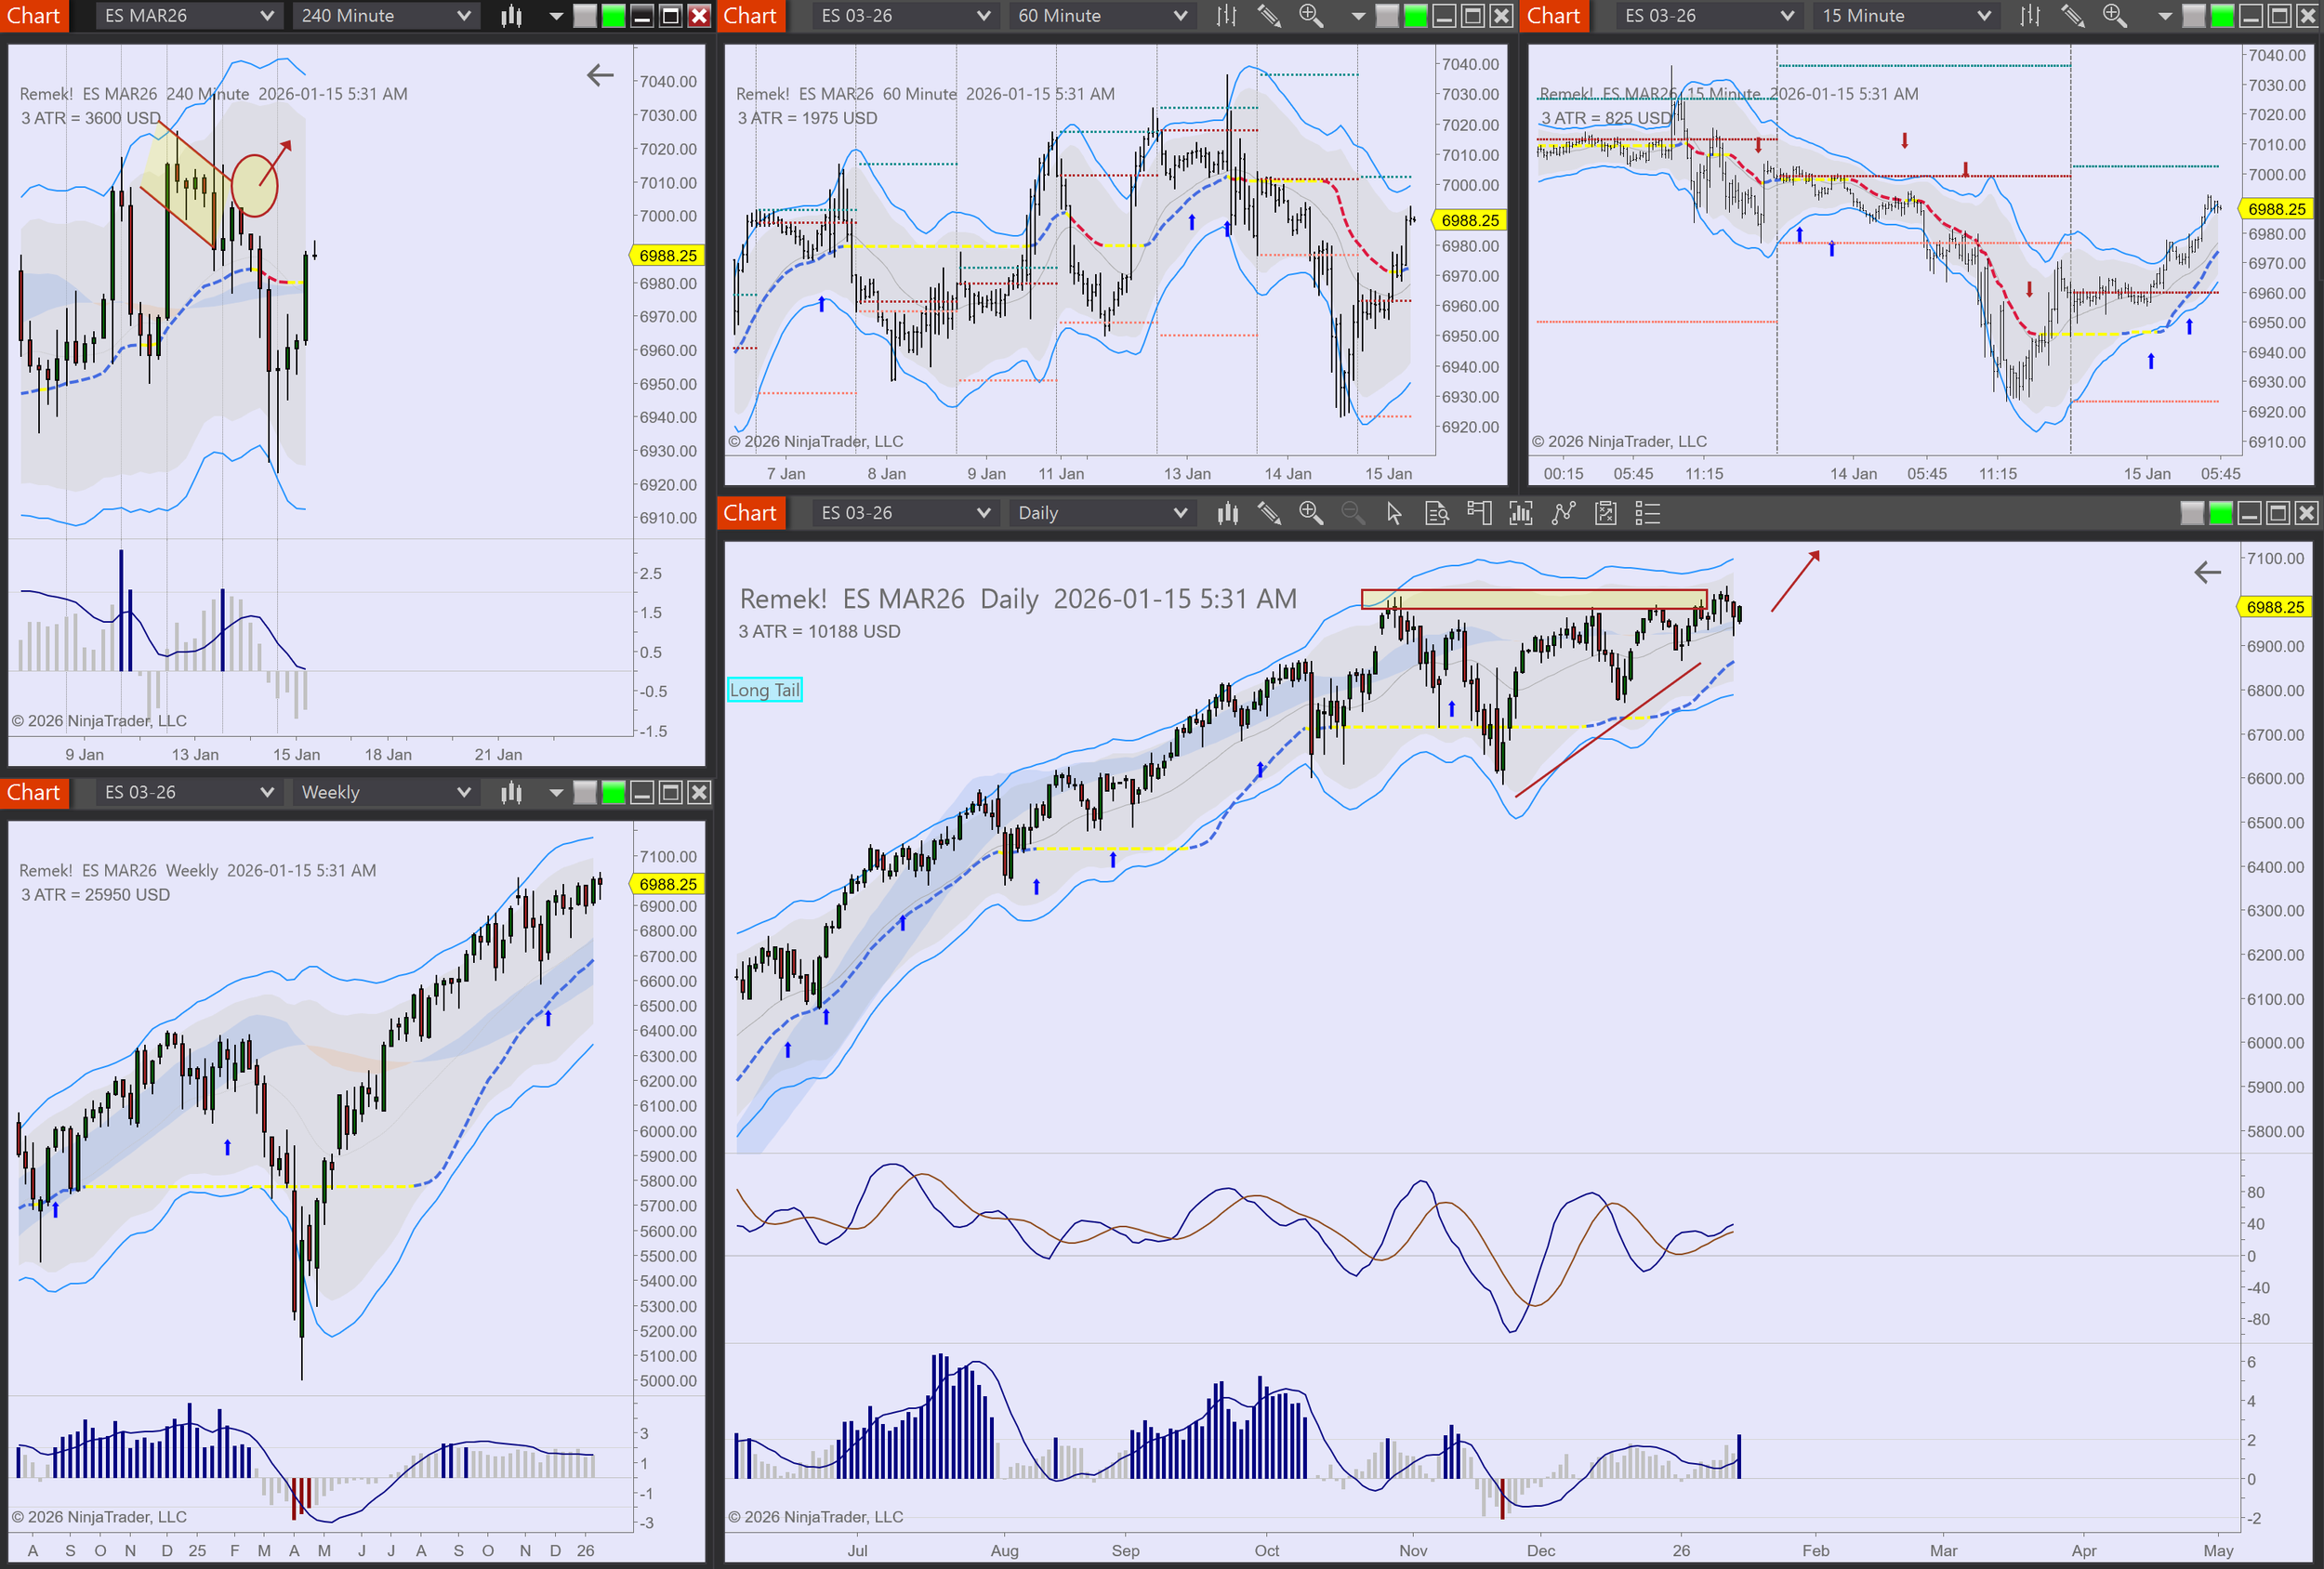Select Drawing Tools pencil in Daily chart
2324x1569 pixels.
click(x=1269, y=513)
